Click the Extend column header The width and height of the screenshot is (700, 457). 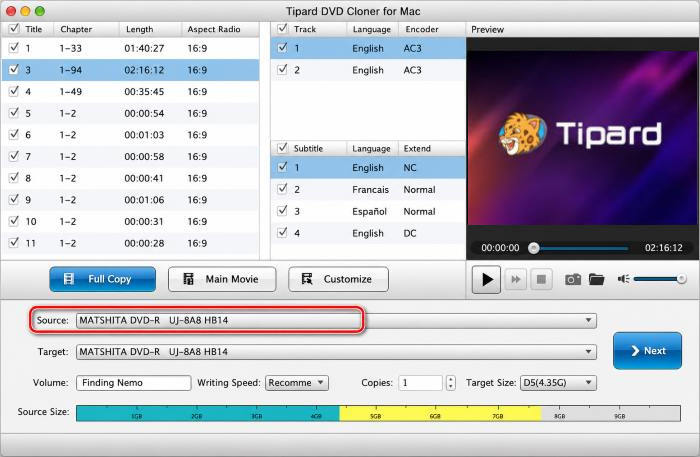point(431,149)
